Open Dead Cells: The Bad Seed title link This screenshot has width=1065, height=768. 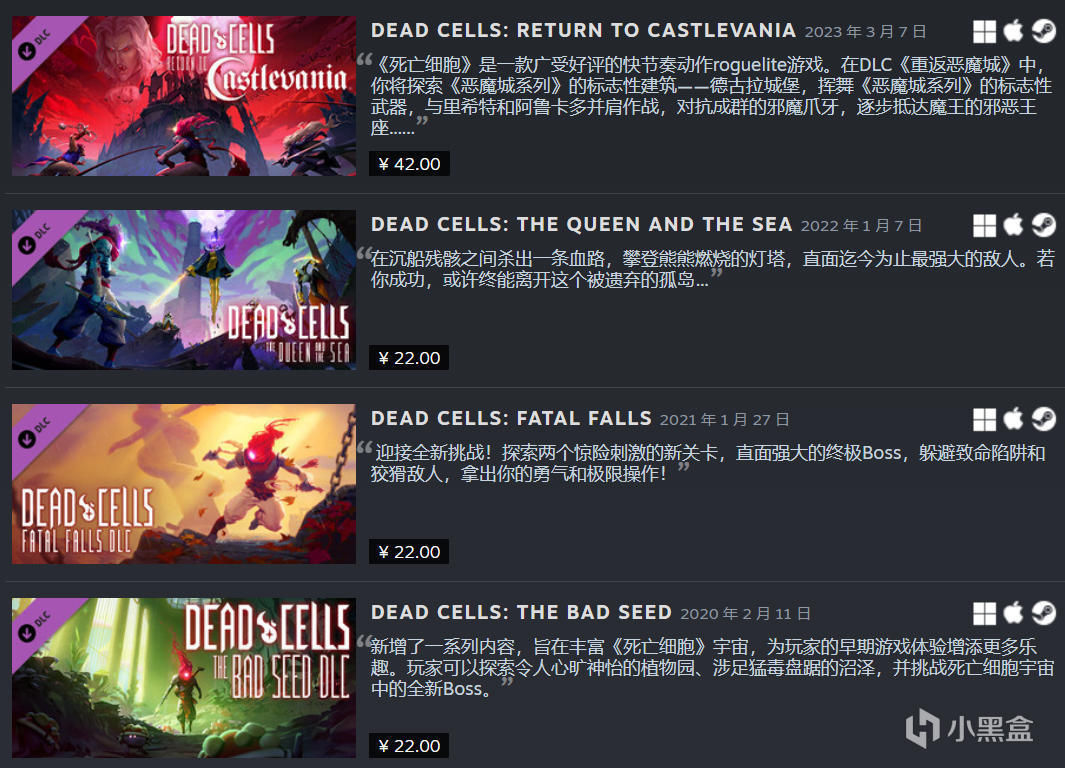click(x=522, y=612)
